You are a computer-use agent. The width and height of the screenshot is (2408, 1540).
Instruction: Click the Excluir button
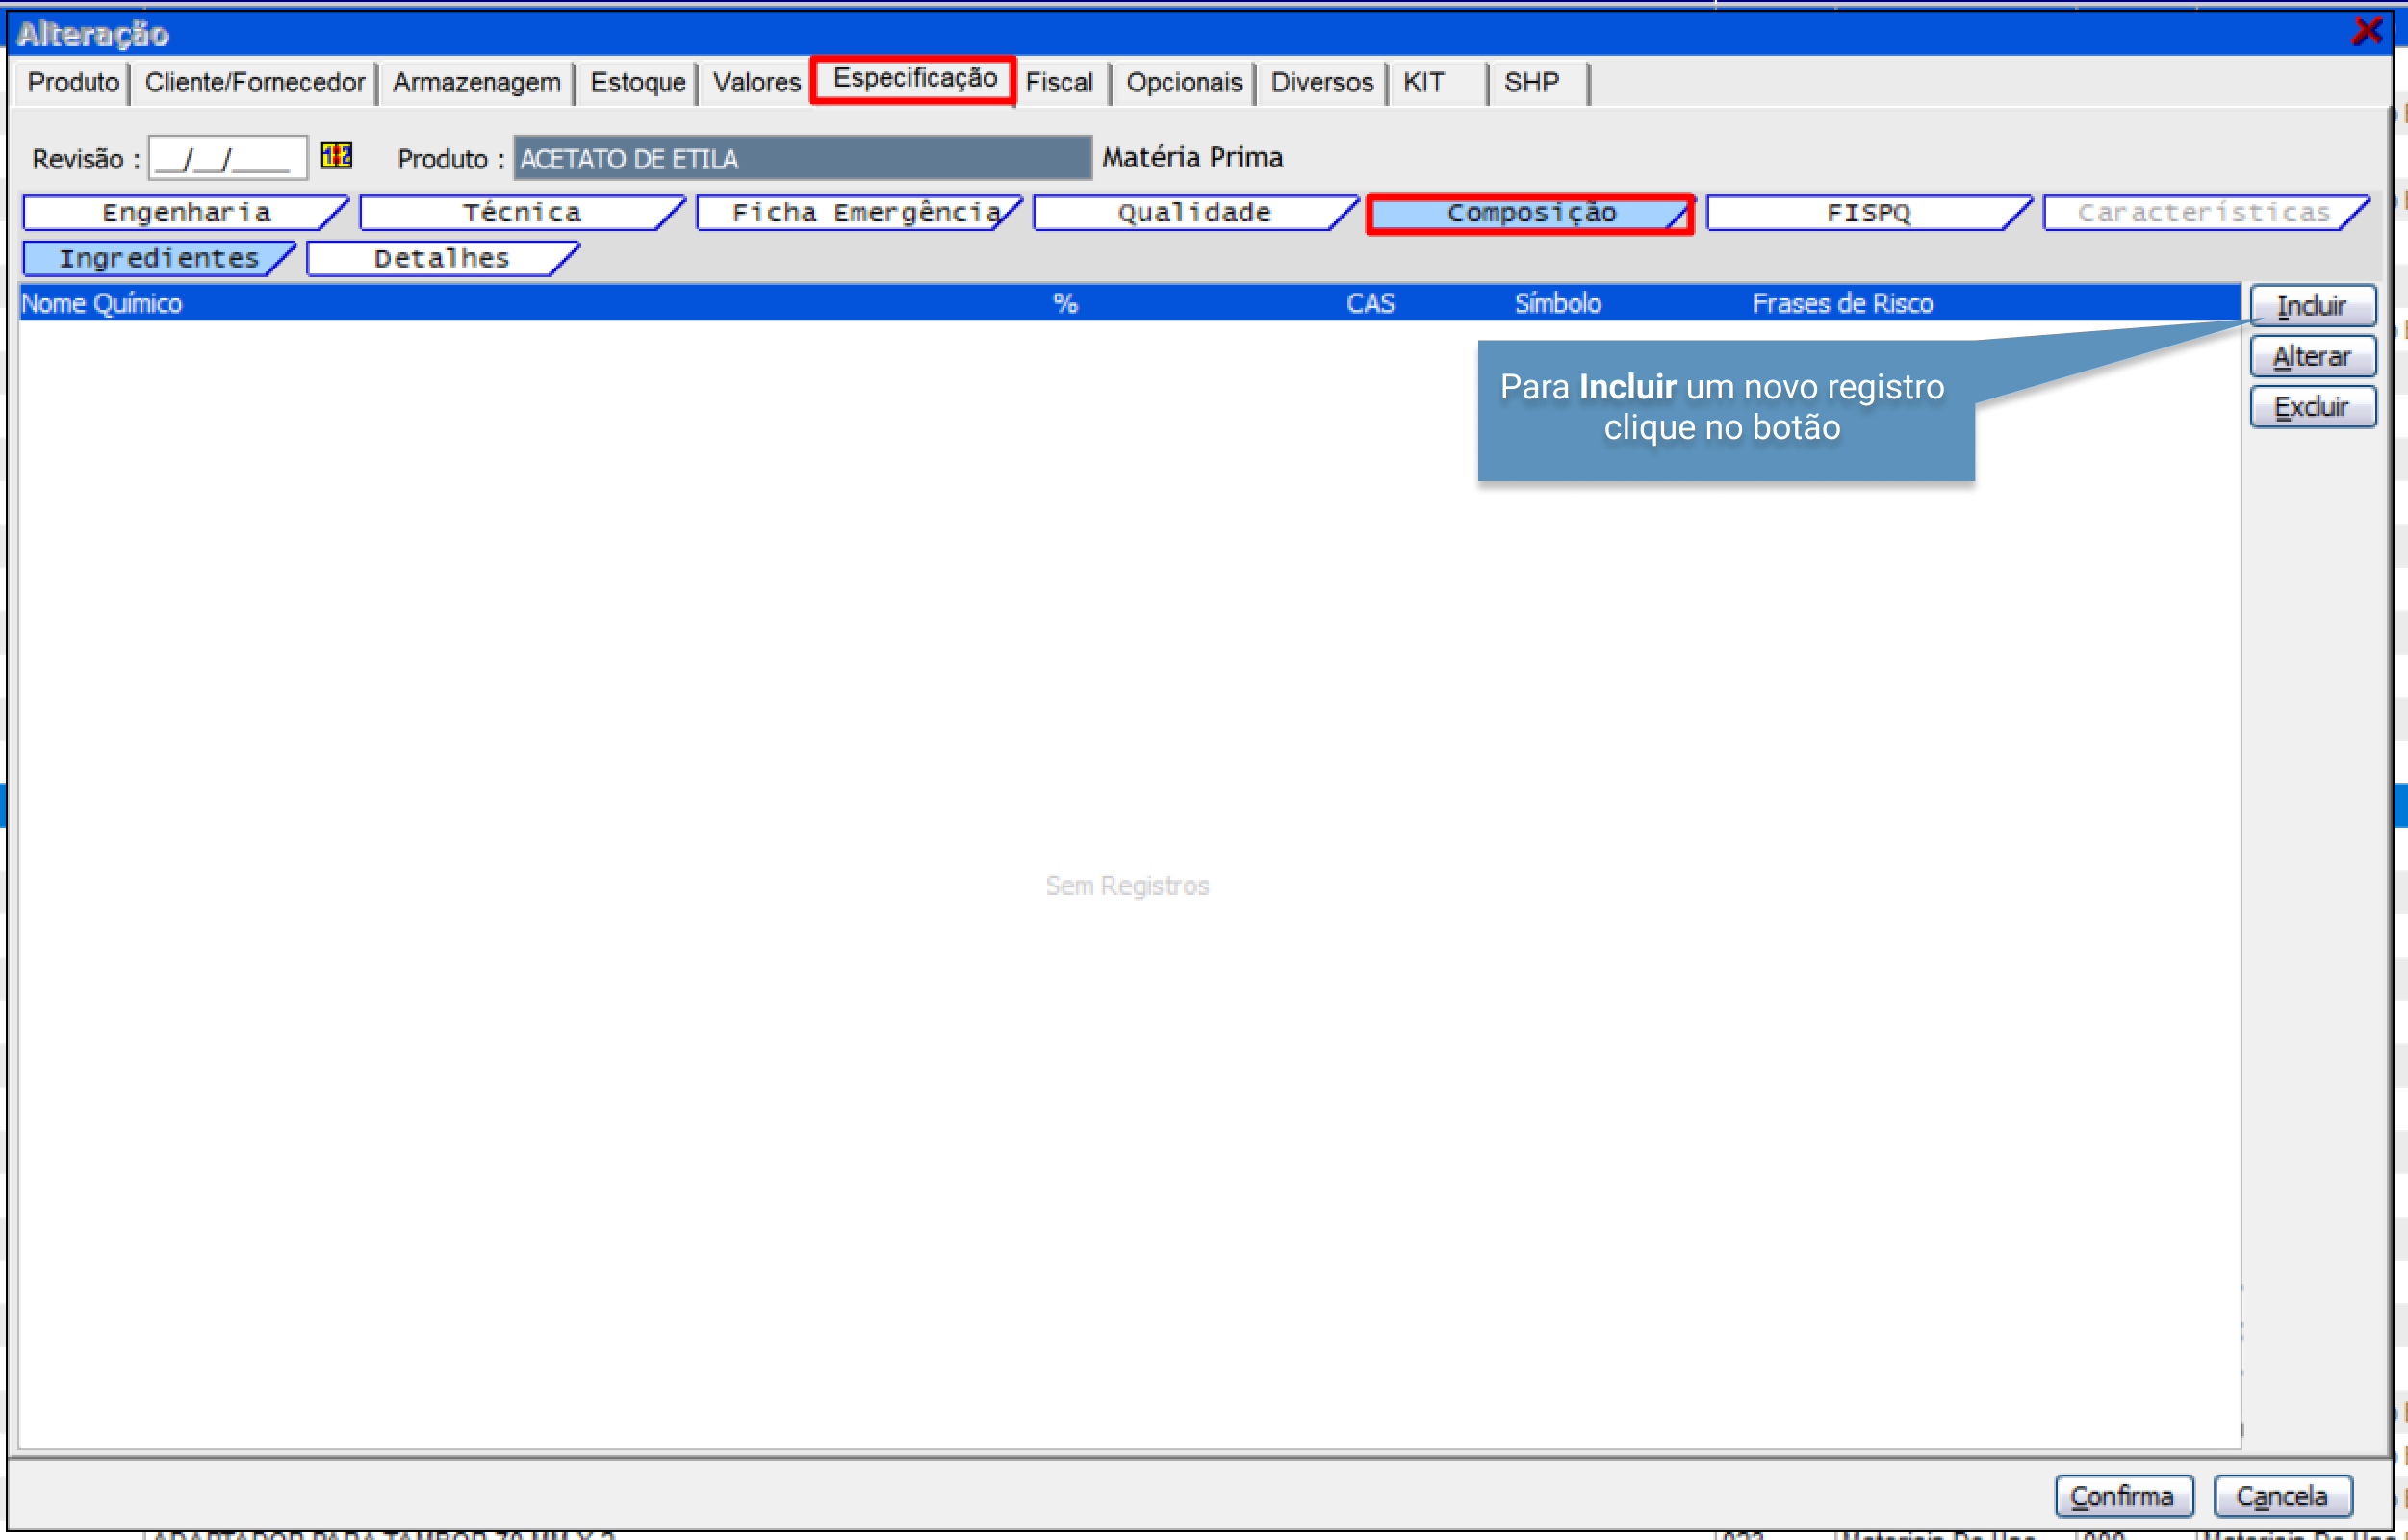(2312, 407)
